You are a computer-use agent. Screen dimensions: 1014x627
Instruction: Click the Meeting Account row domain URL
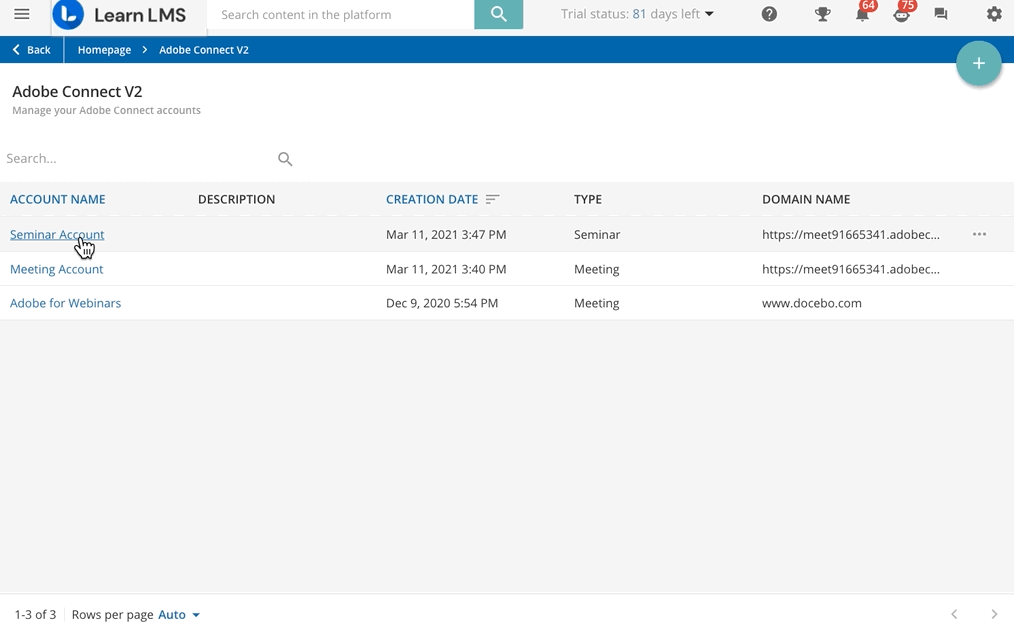coord(851,269)
